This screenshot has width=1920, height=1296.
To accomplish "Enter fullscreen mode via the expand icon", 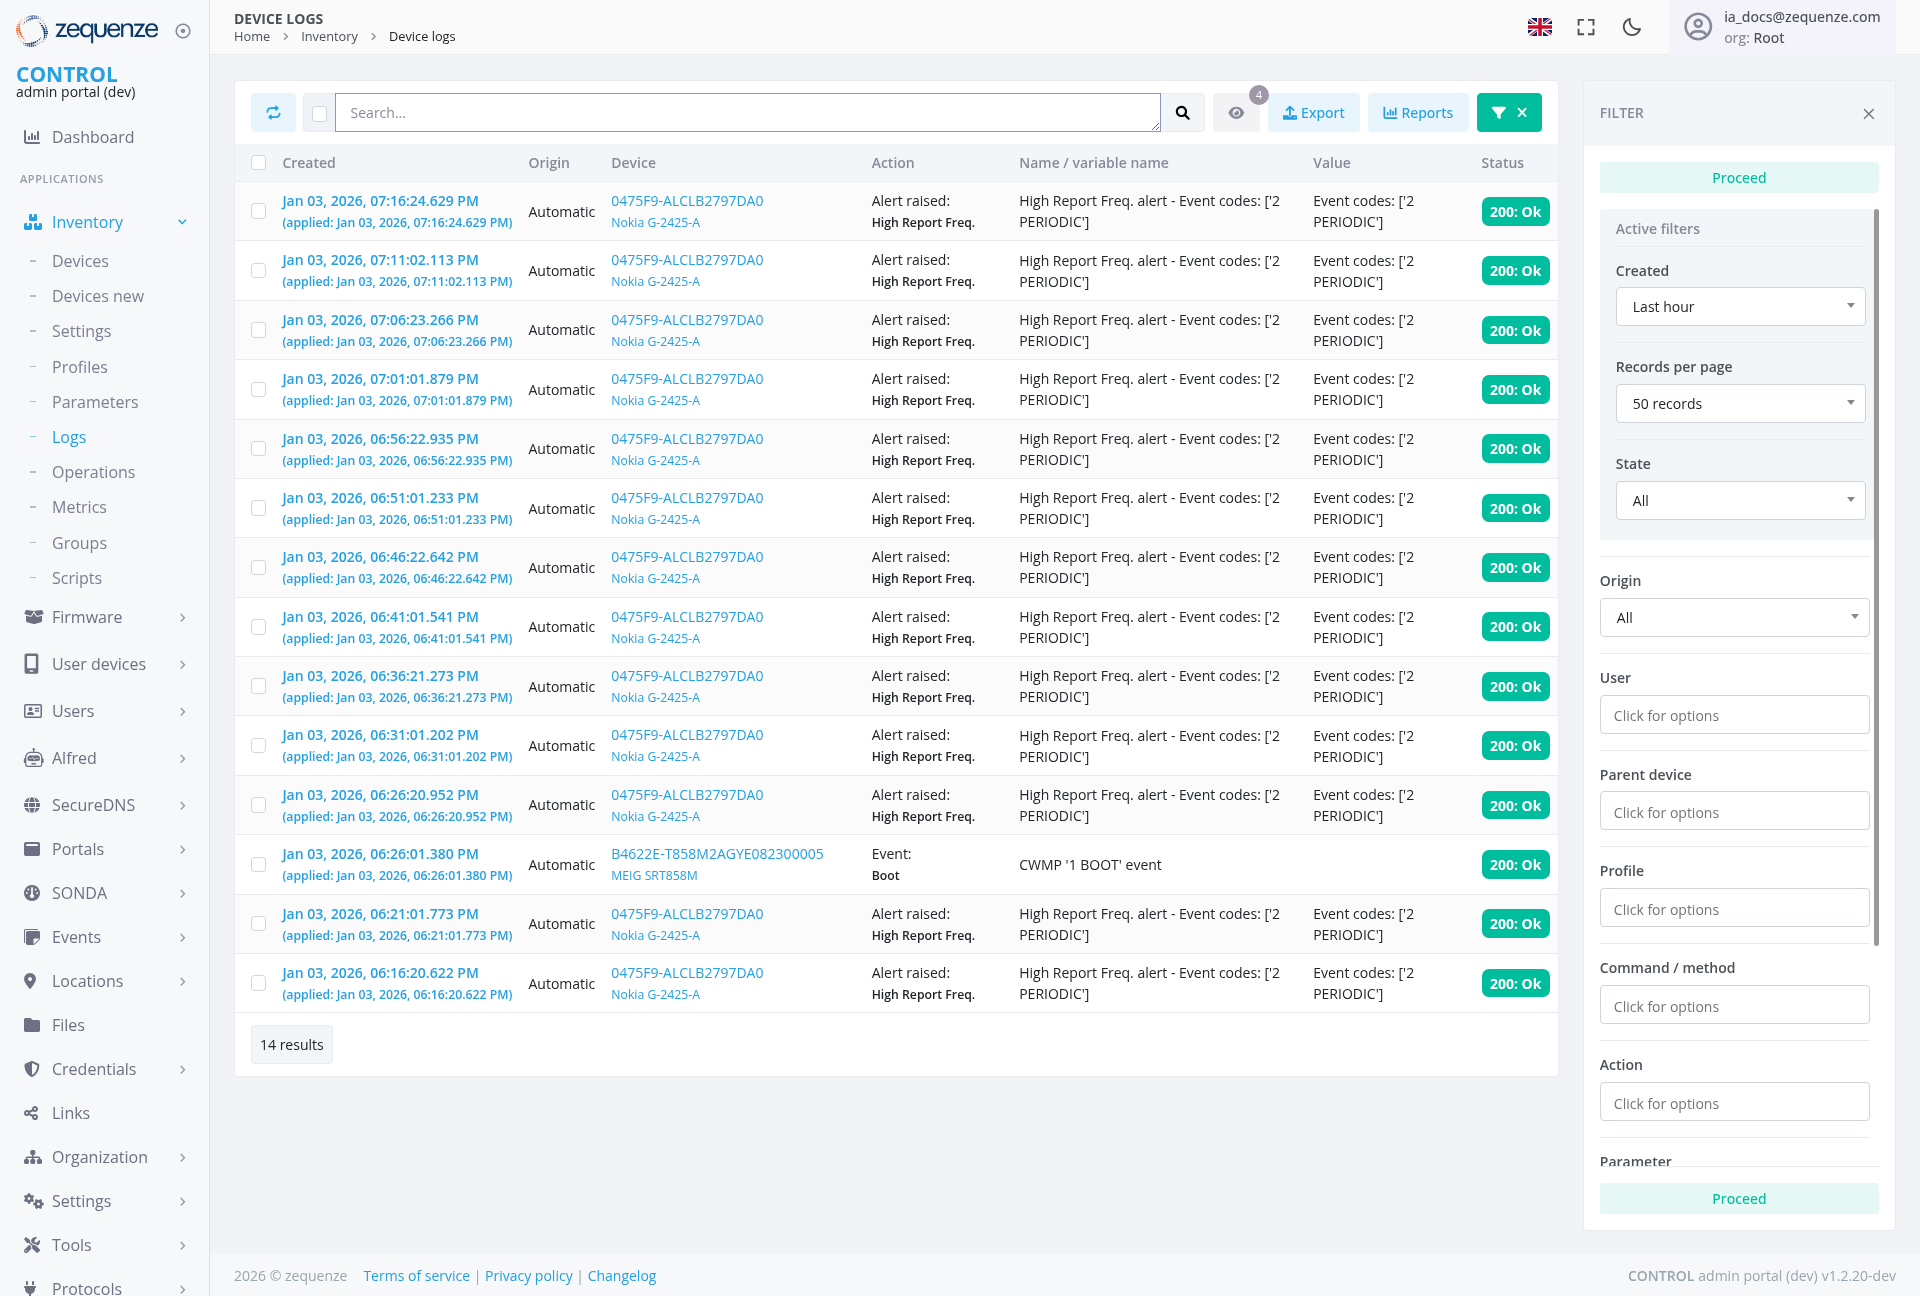I will 1586,27.
